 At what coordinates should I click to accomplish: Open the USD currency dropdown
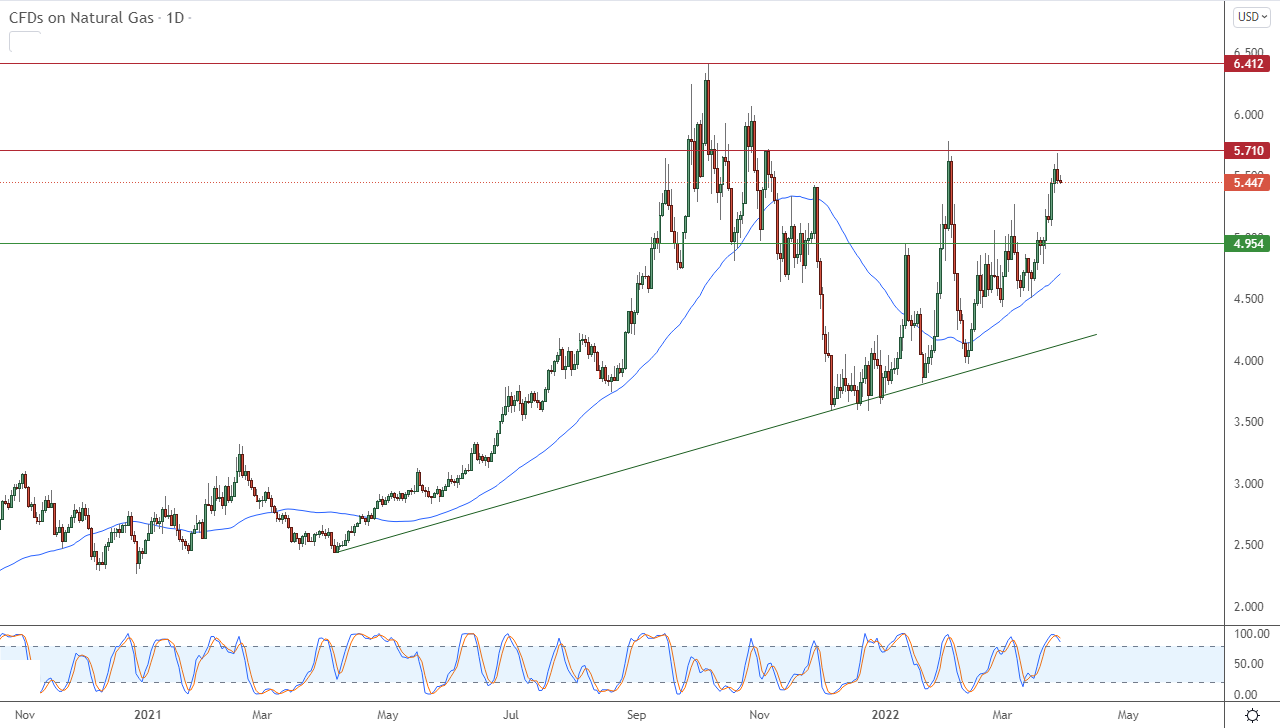[x=1251, y=16]
